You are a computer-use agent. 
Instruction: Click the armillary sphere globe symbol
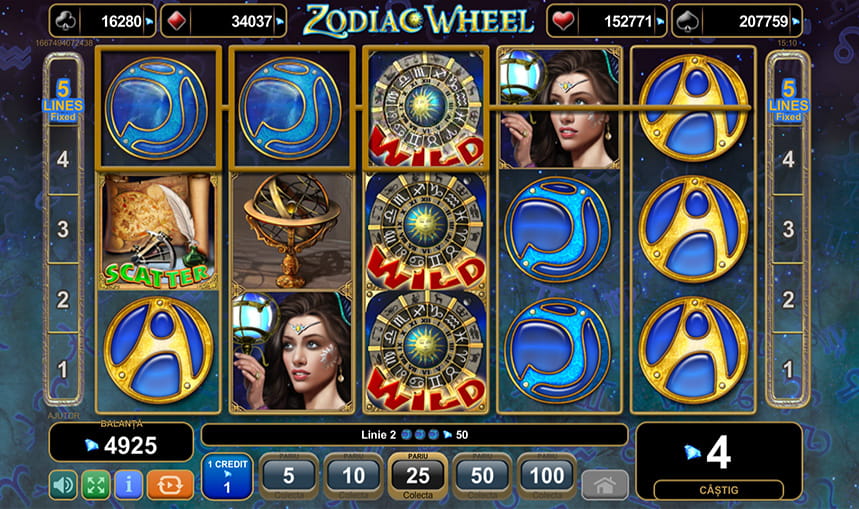coord(291,231)
